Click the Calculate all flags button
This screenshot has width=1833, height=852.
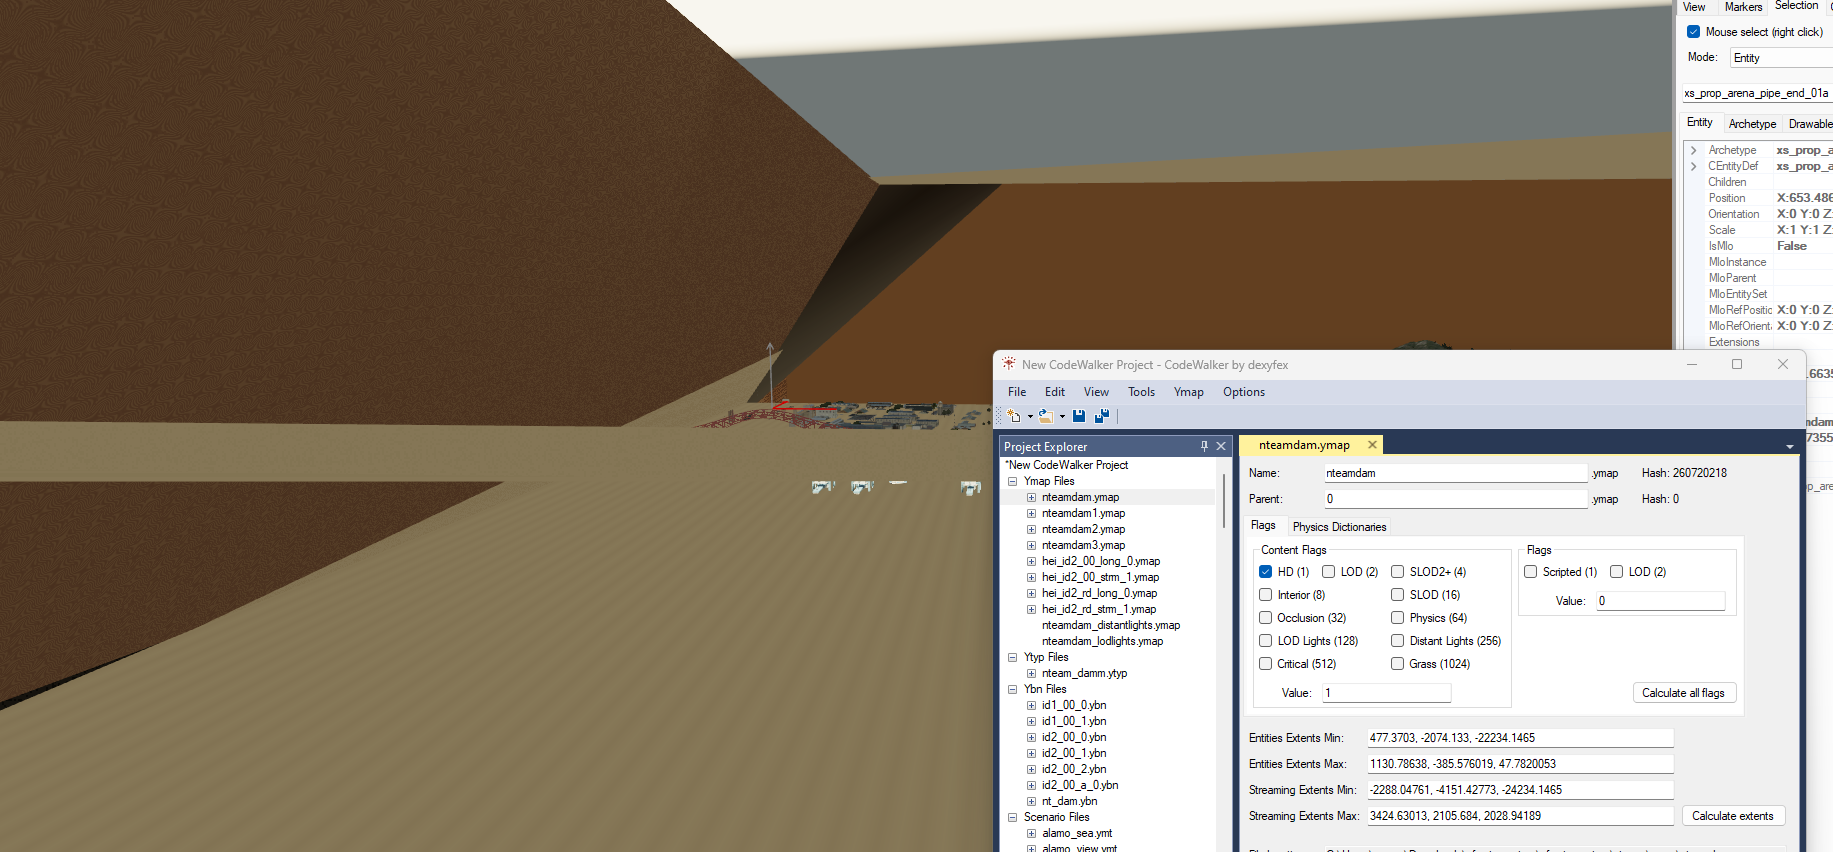[1683, 693]
